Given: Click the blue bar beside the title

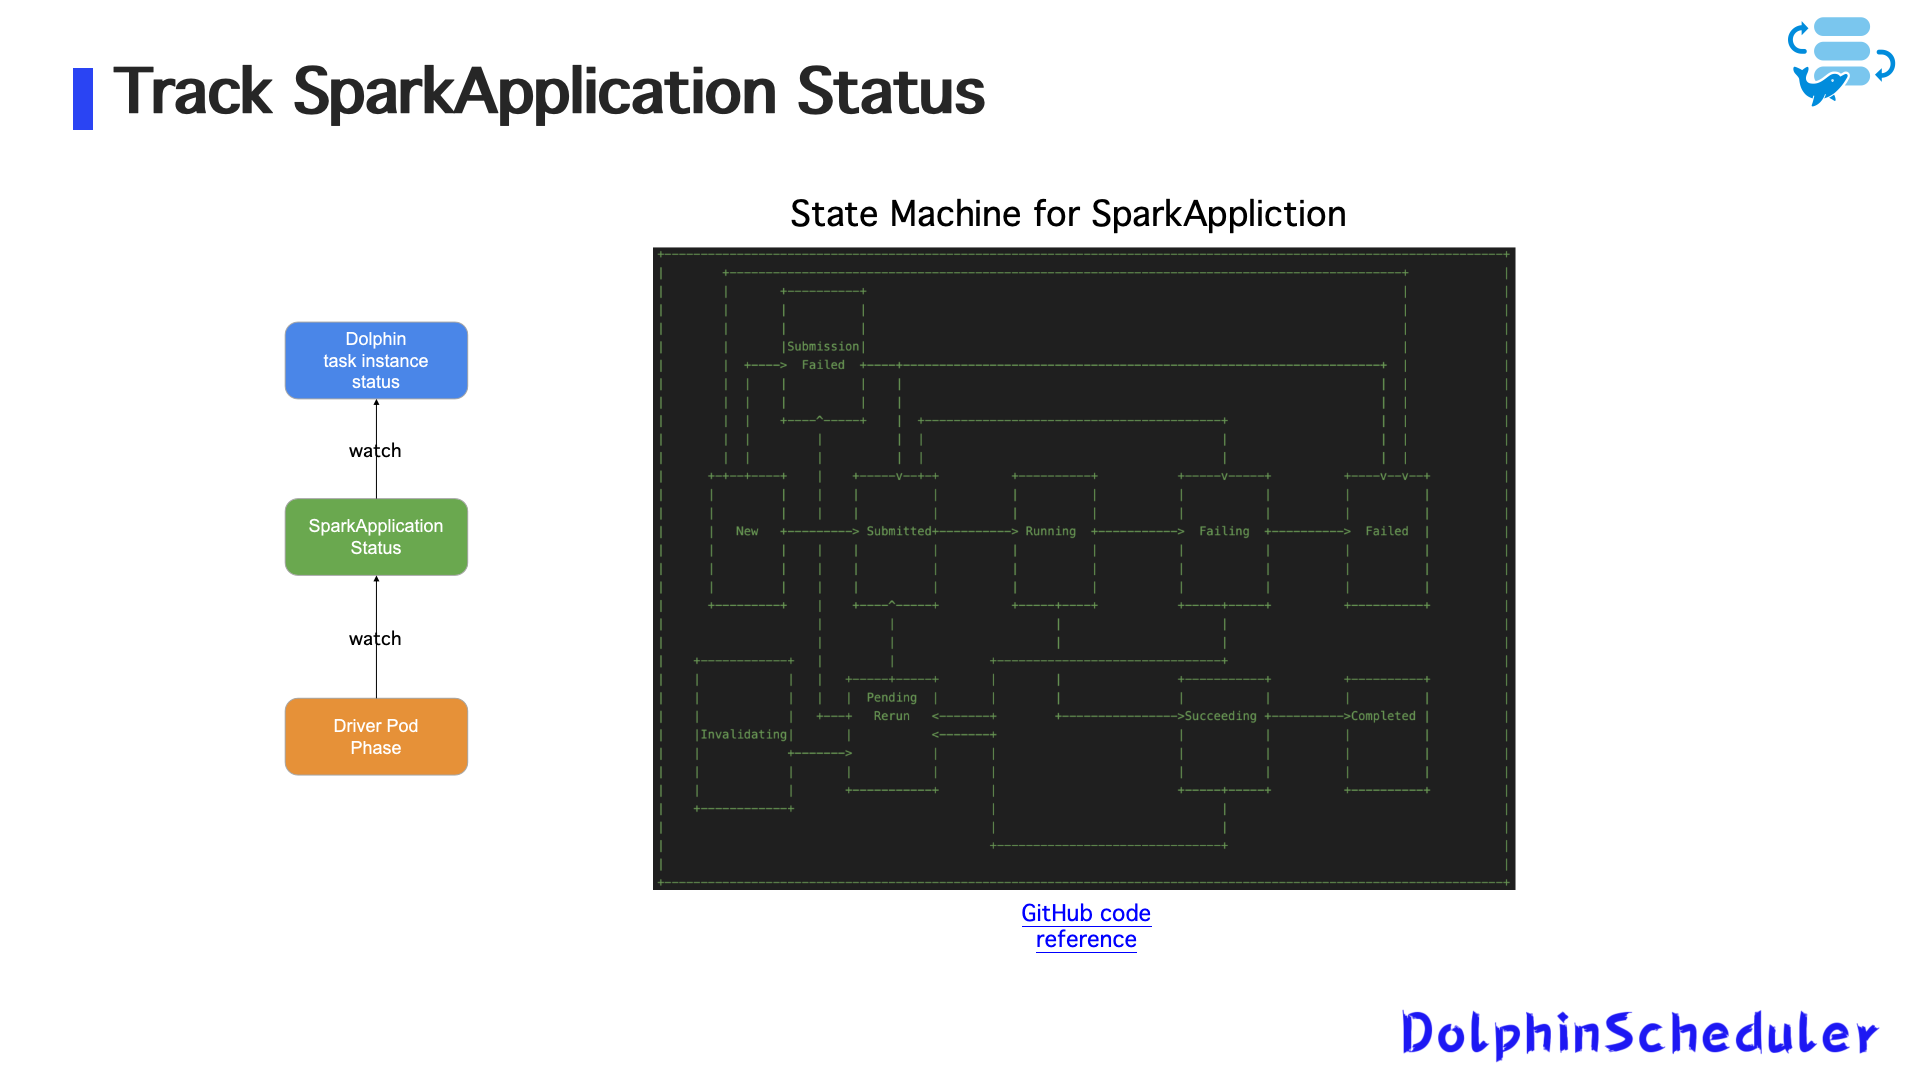Looking at the screenshot, I should [x=83, y=98].
